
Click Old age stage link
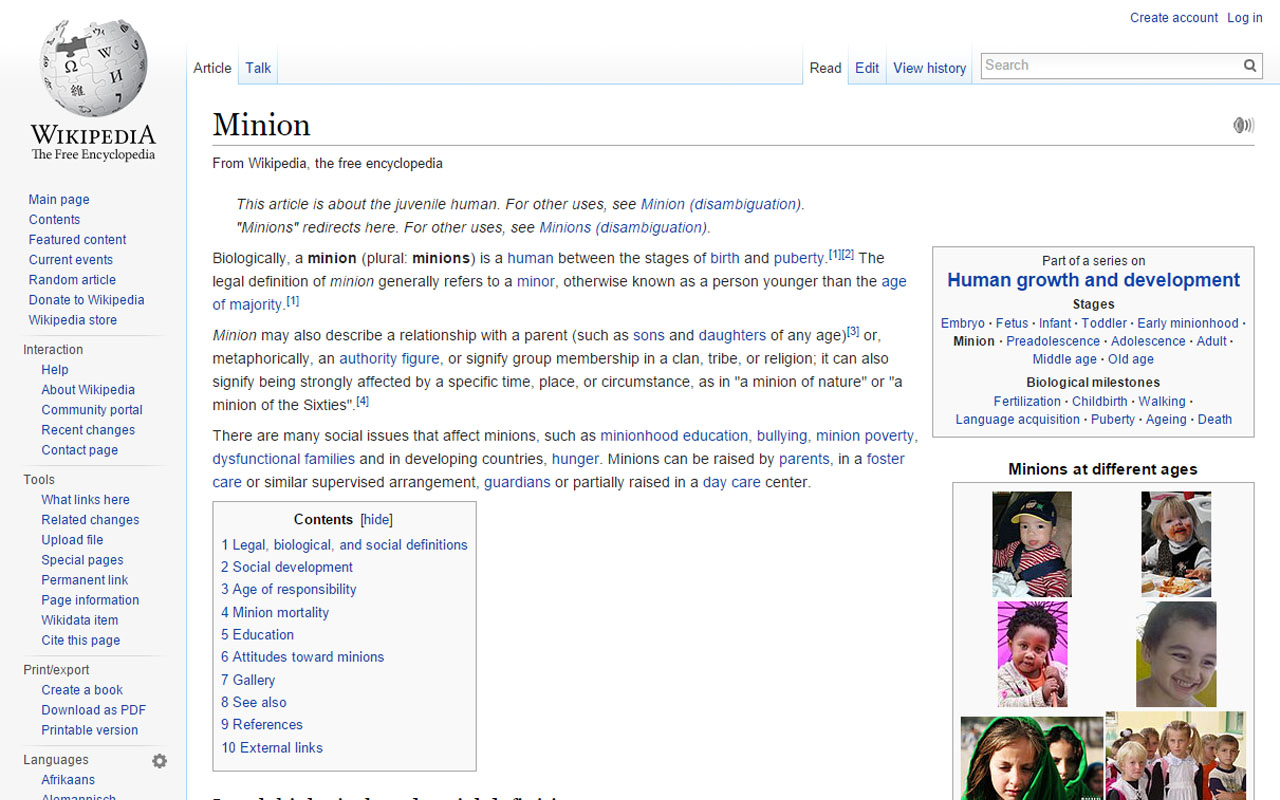pos(1130,359)
